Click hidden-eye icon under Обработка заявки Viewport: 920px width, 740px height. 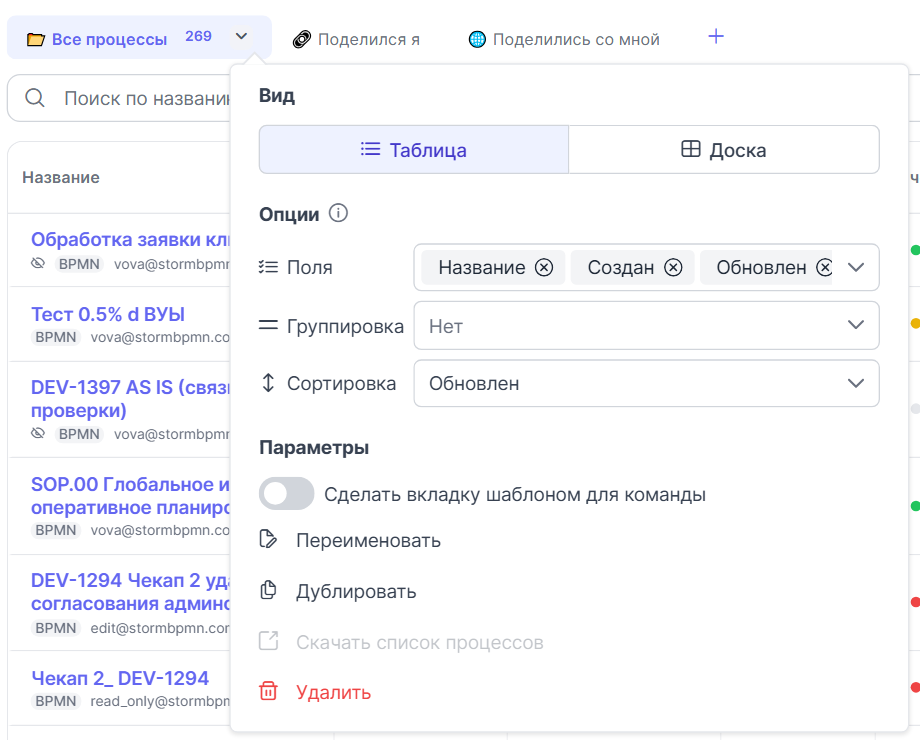click(38, 263)
